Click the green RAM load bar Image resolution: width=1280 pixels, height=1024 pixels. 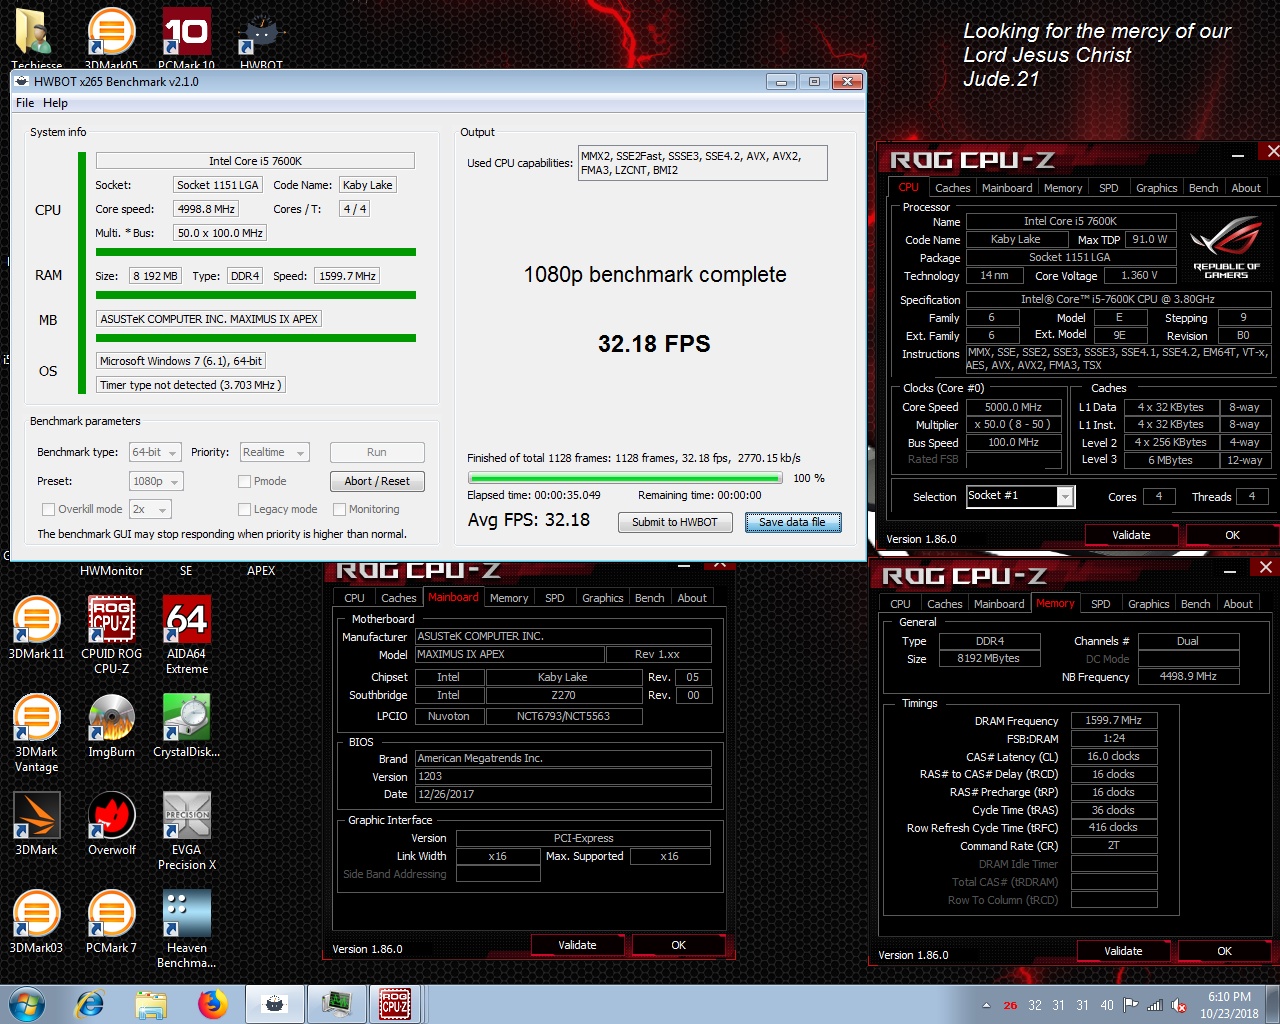[256, 295]
